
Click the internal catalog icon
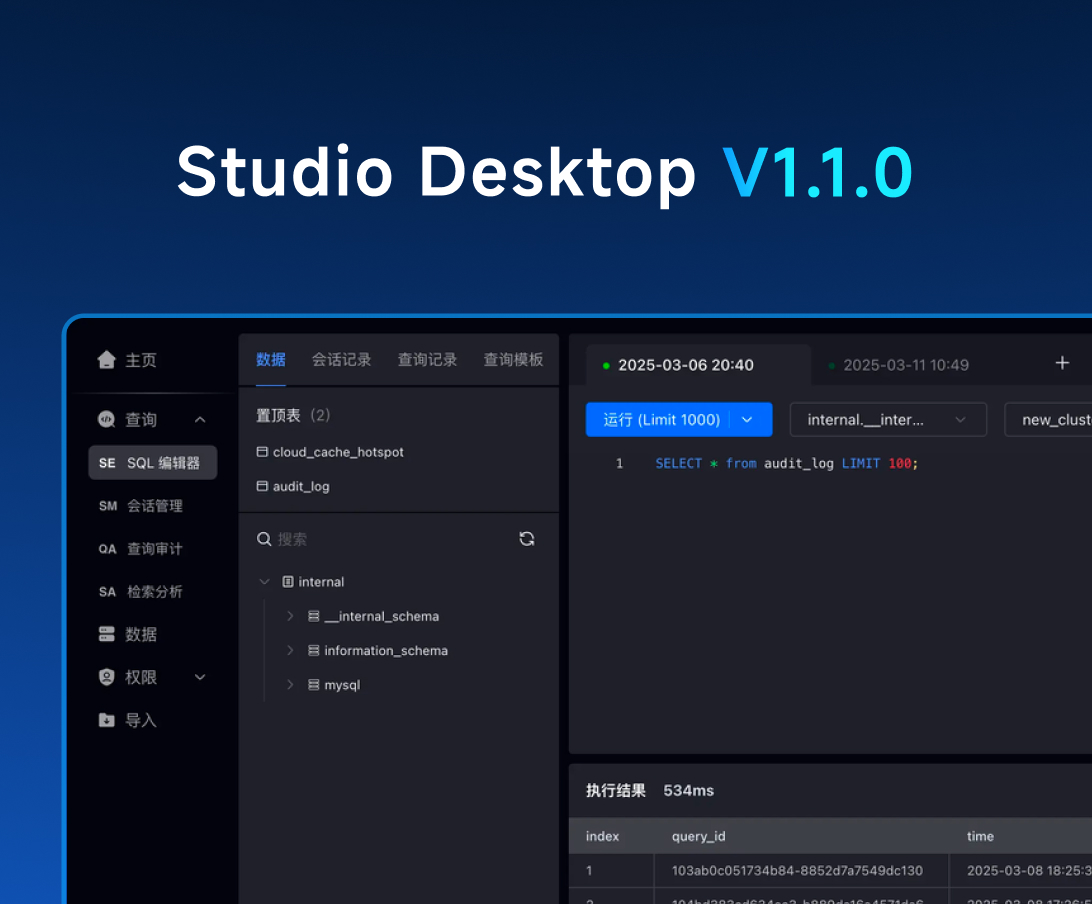coord(288,582)
